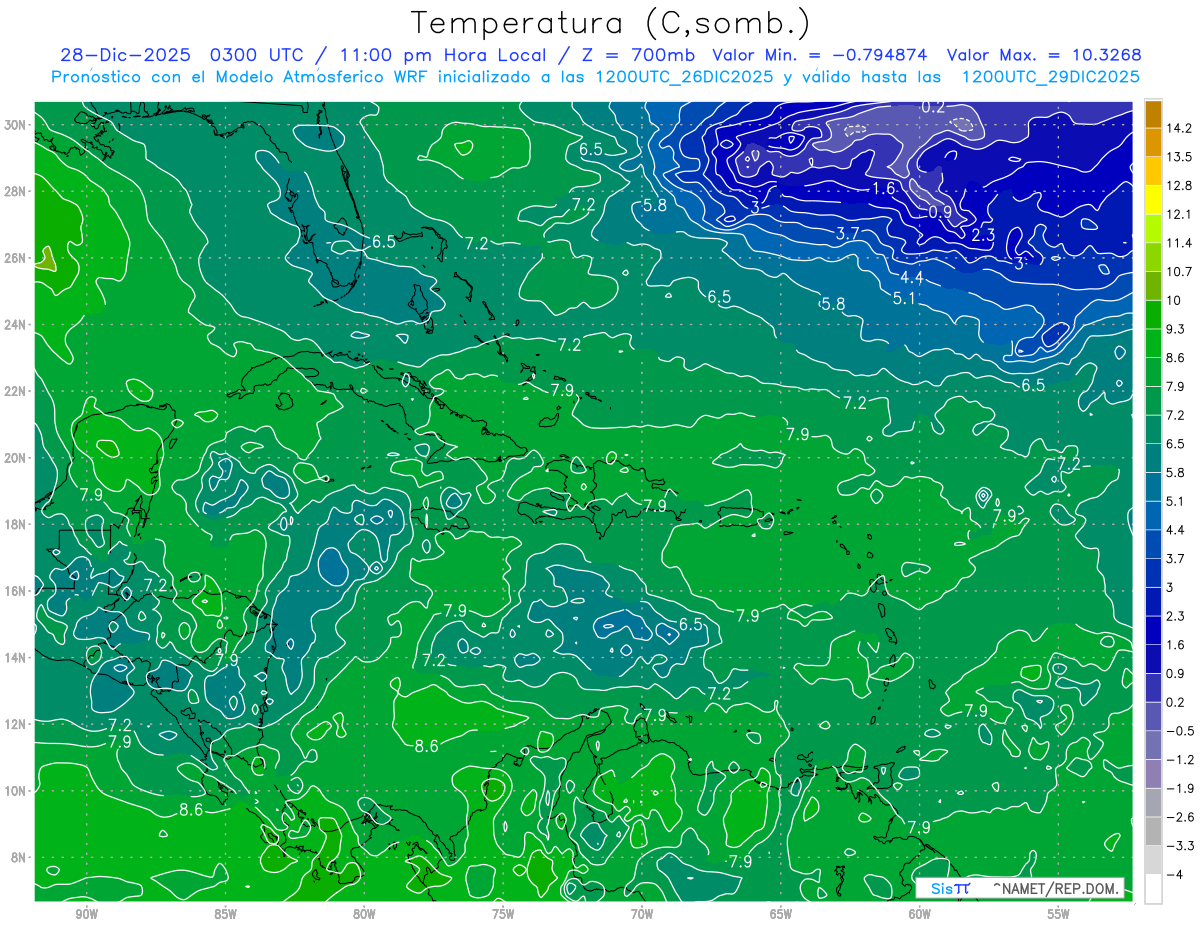
Task: Click the 85W longitude axis label
Action: [225, 914]
